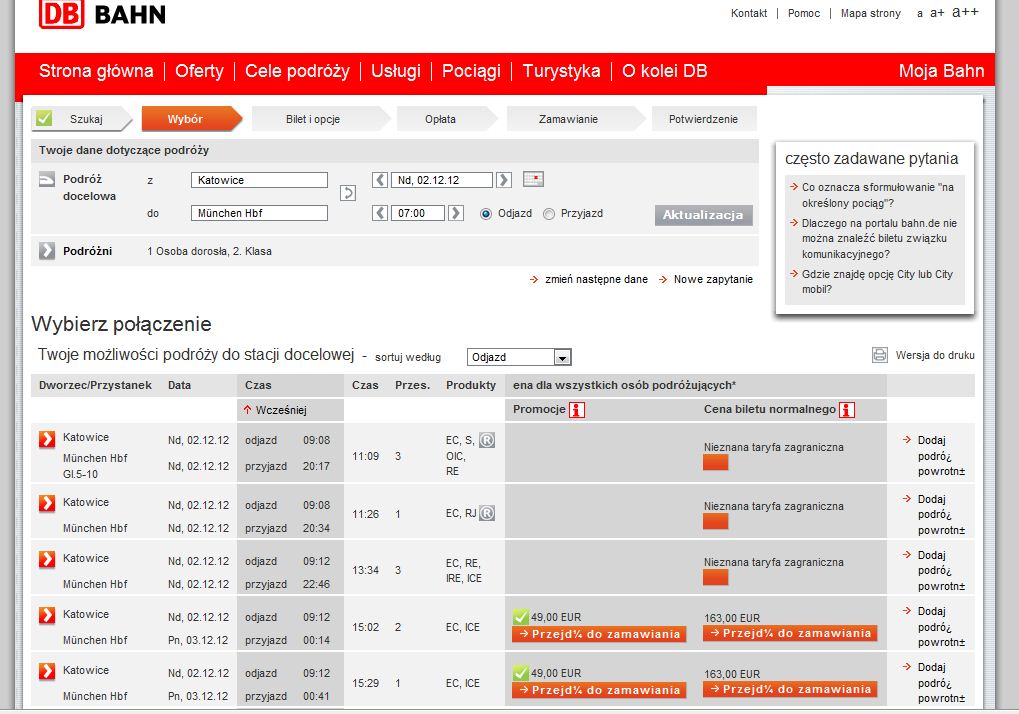Go to next day with date arrow
The height and width of the screenshot is (714, 1019).
504,180
